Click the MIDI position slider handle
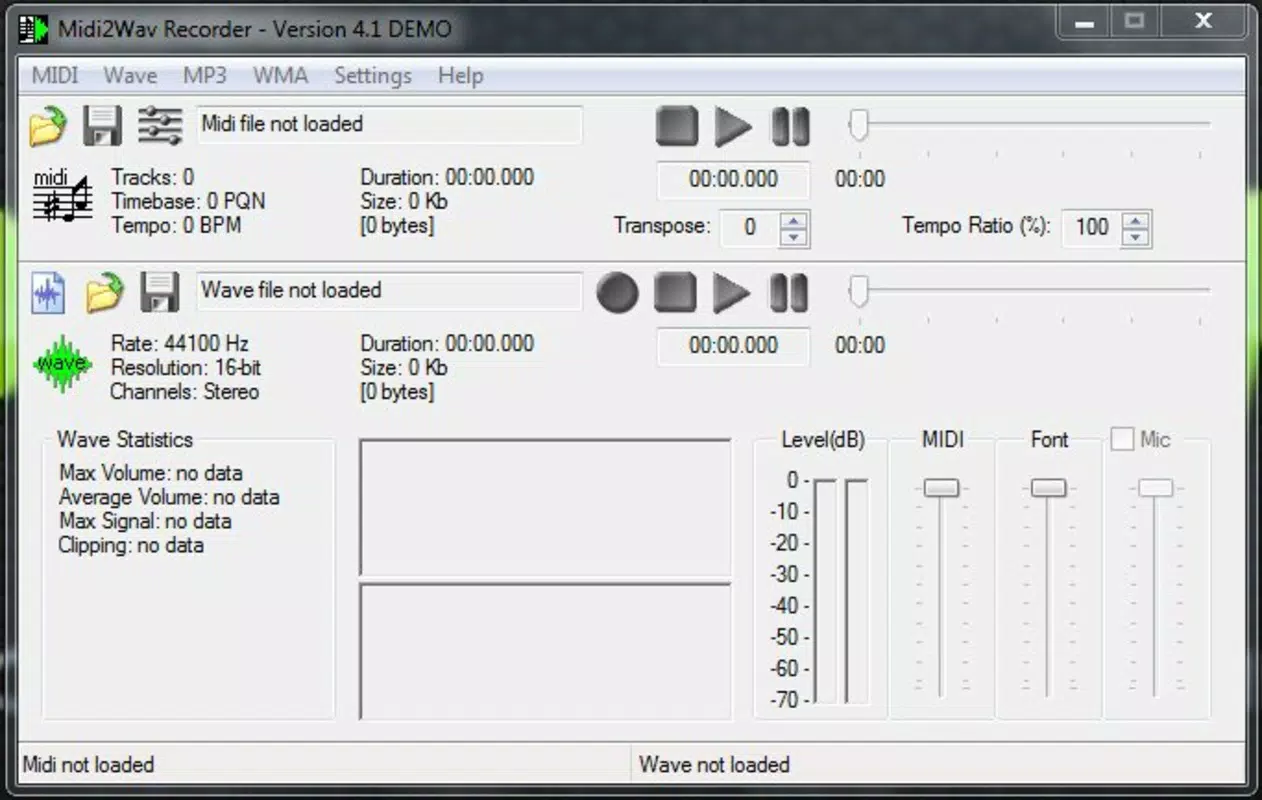This screenshot has height=800, width=1262. point(858,125)
